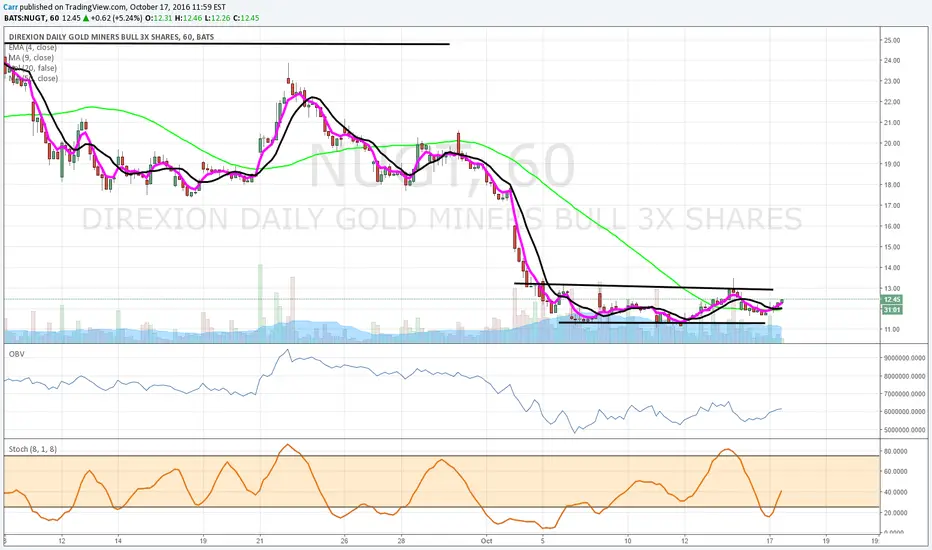The image size is (932, 550).
Task: Click the 10 date axis label
Action: [628, 541]
